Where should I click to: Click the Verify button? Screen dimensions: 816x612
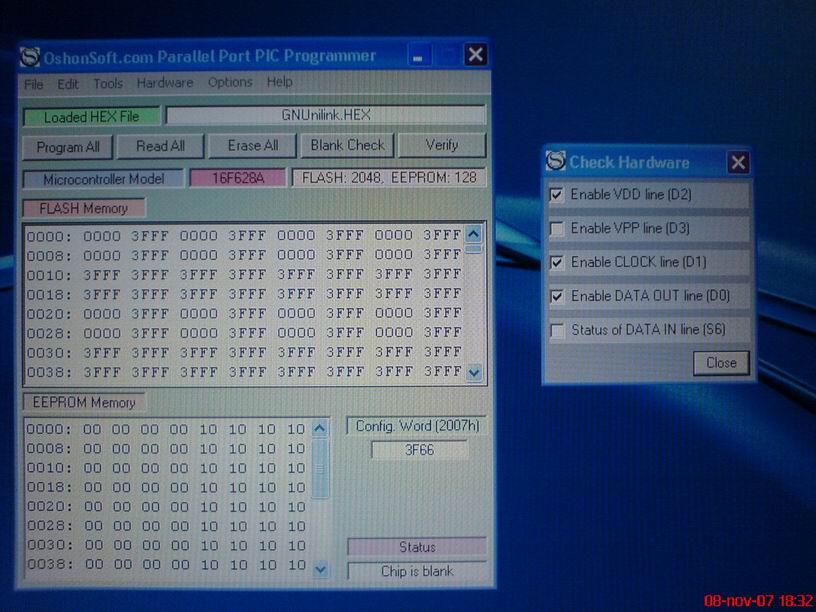[441, 145]
